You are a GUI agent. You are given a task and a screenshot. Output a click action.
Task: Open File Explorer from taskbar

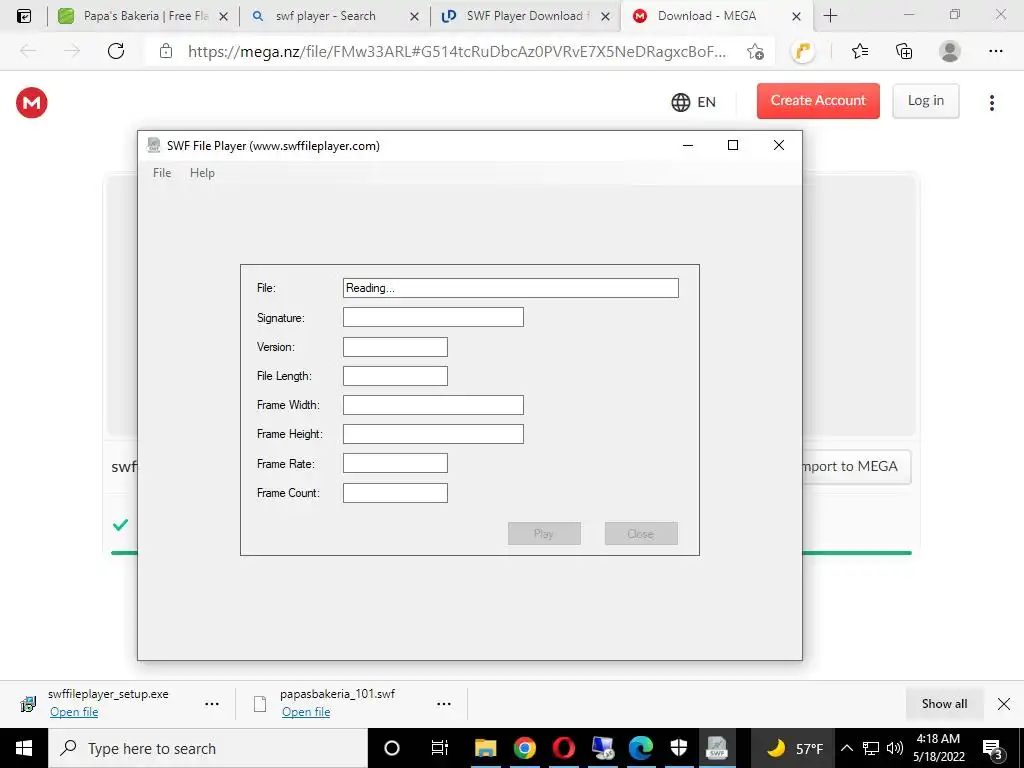pos(485,748)
